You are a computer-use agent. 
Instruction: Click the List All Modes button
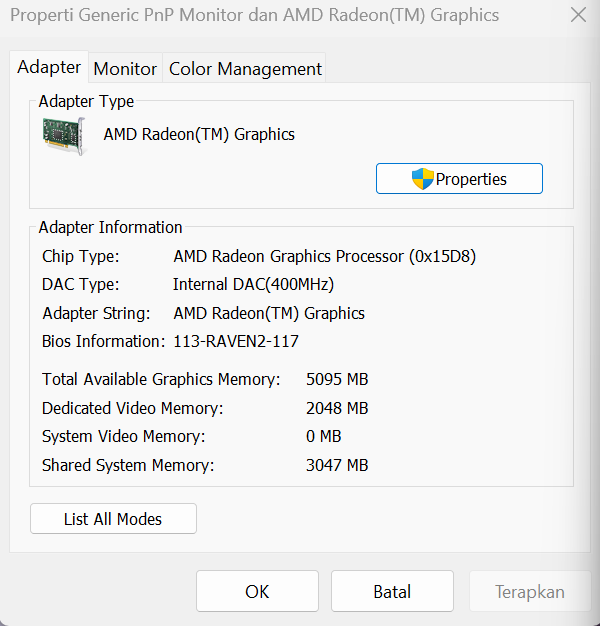(x=113, y=519)
